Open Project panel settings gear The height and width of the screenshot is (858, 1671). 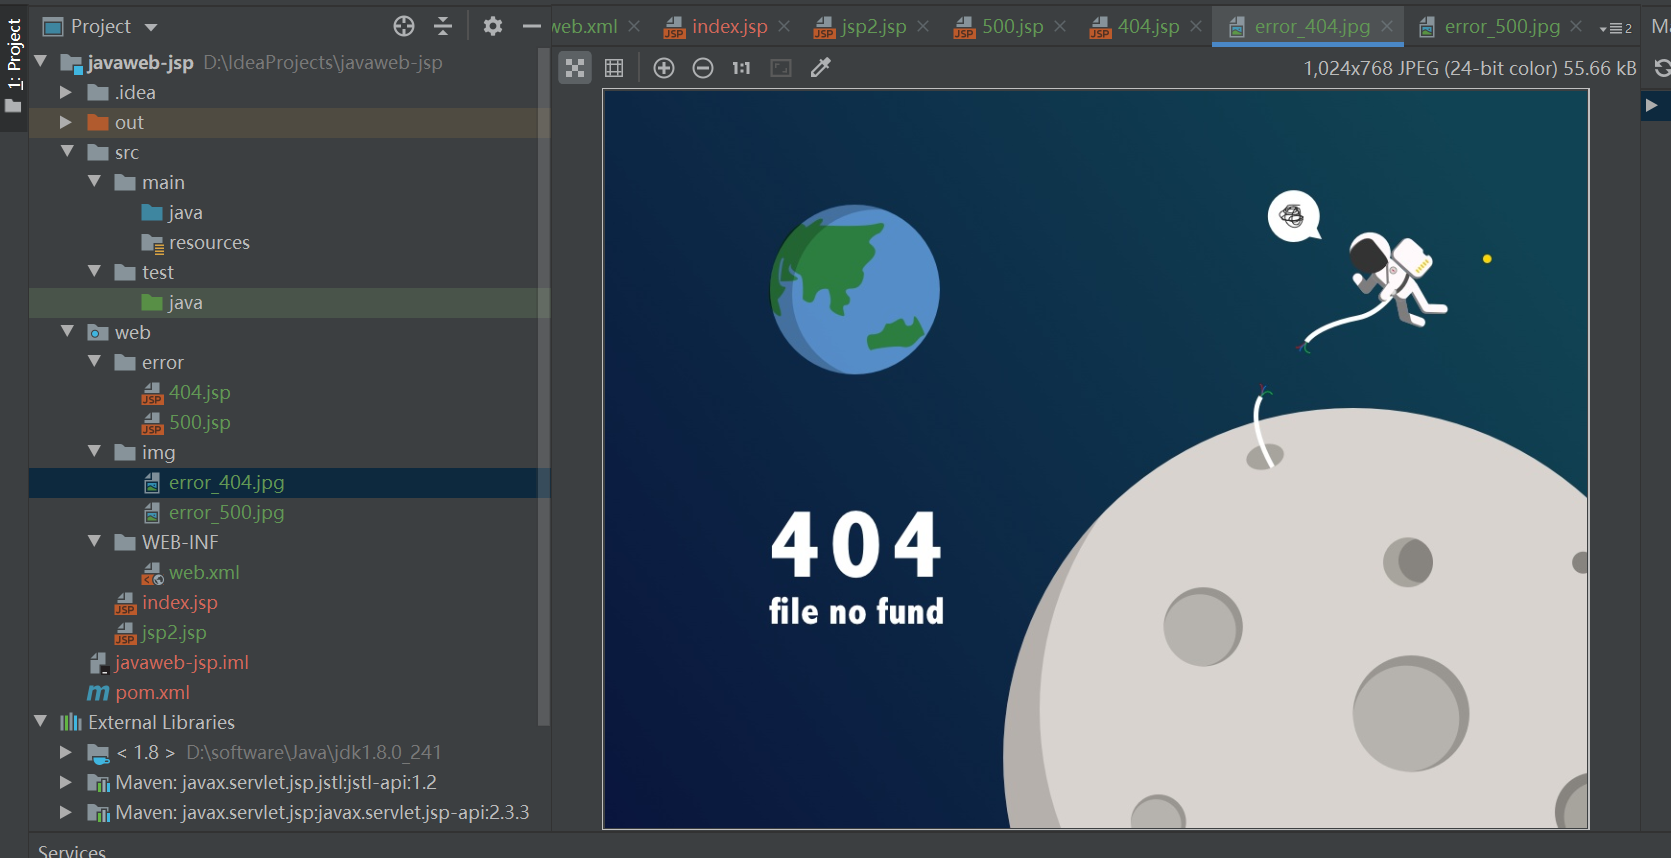pos(493,26)
